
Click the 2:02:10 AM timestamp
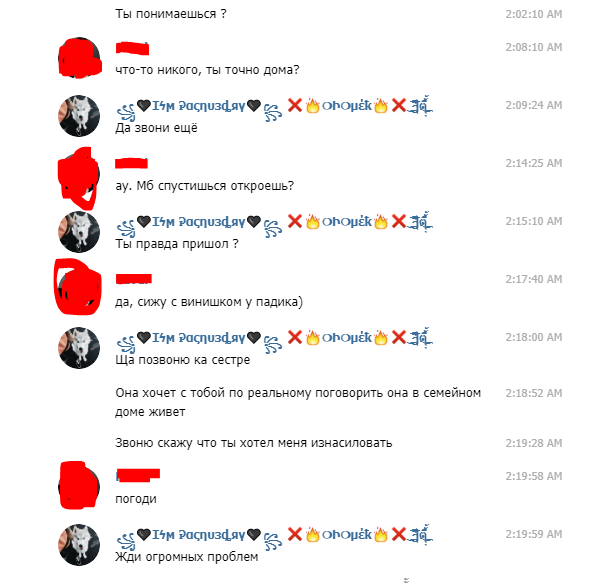point(533,14)
